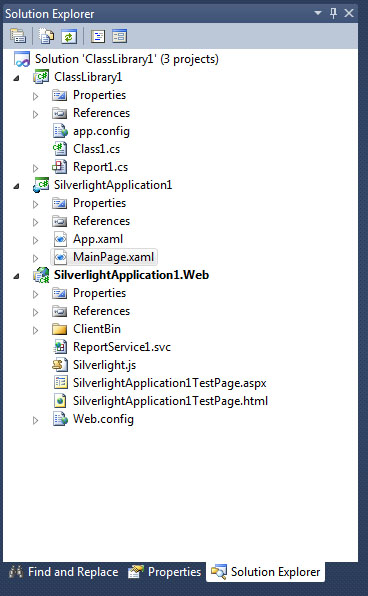Click the ClassLibrary1 C# project icon
The image size is (368, 596).
tap(41, 77)
